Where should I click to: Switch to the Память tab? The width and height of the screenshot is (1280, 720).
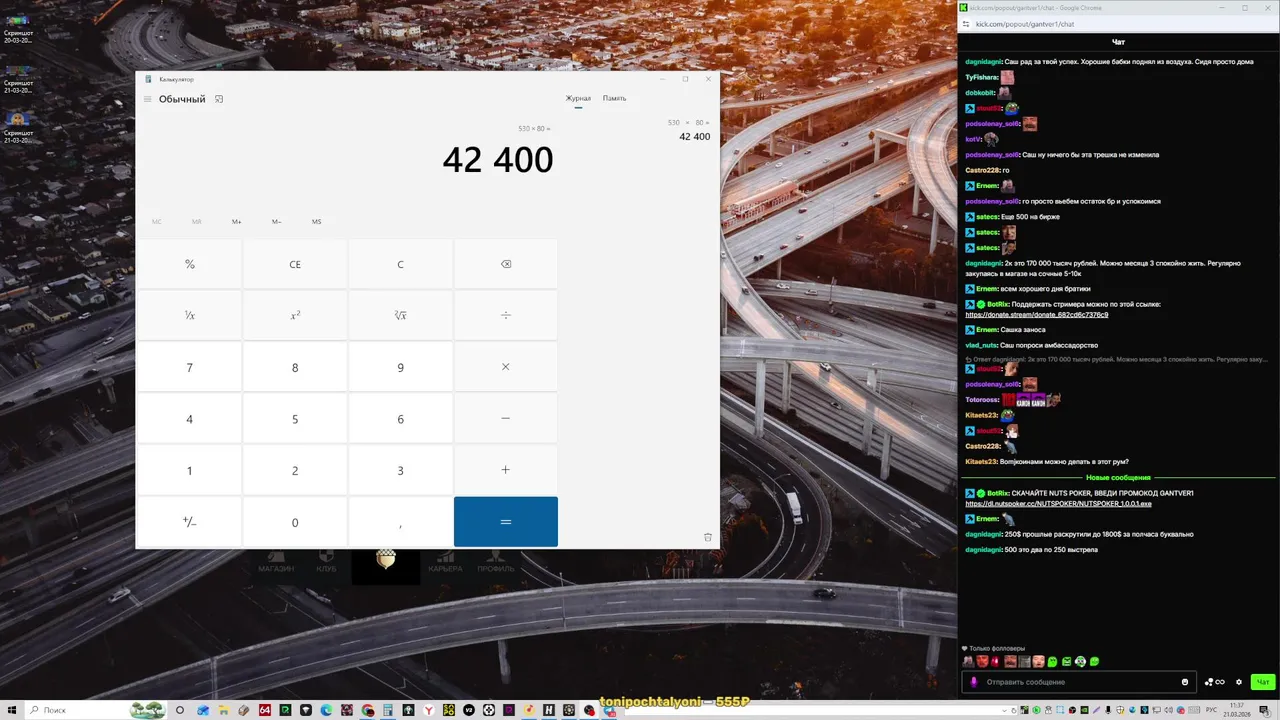614,98
